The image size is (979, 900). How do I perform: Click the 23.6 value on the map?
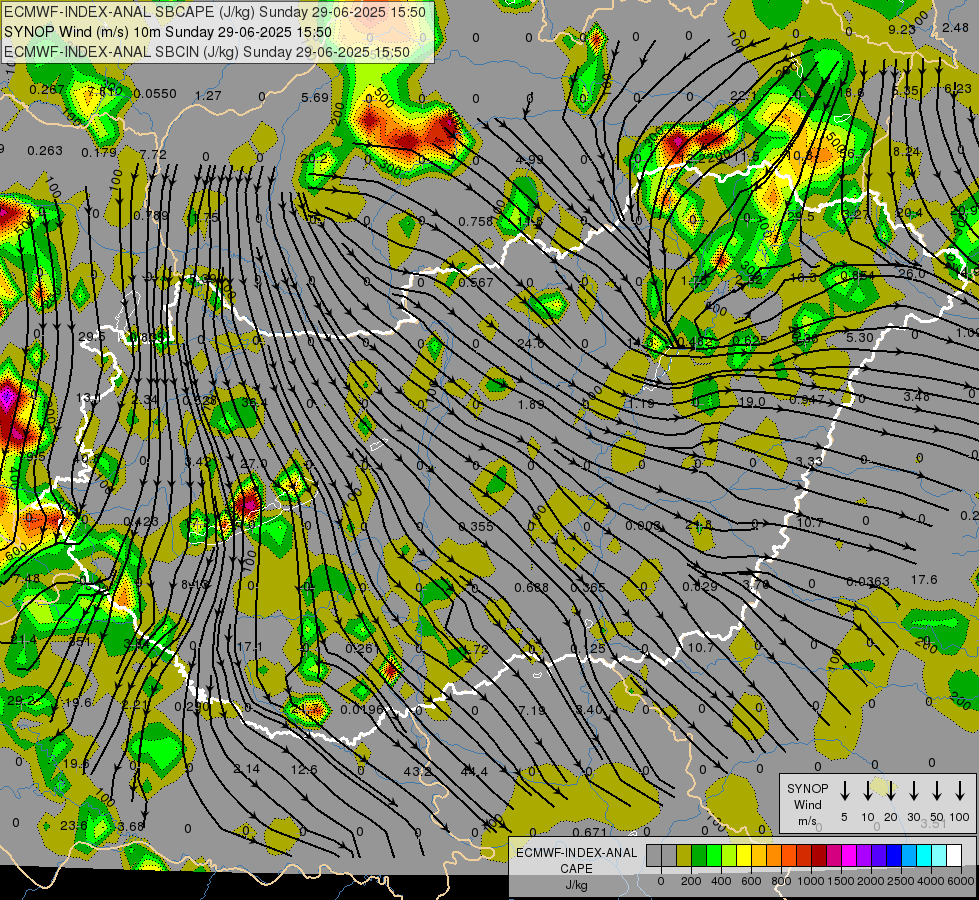click(74, 826)
